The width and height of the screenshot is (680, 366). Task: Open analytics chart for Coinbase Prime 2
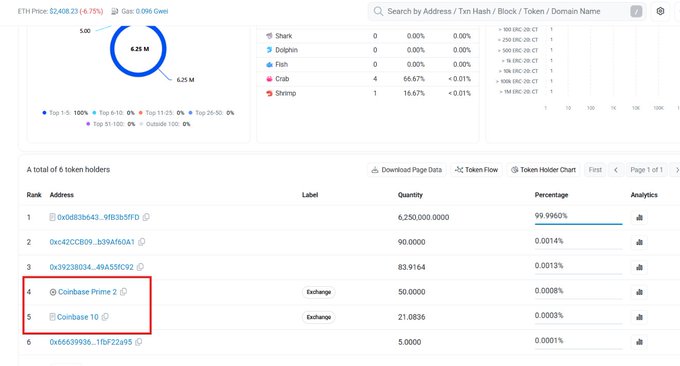[639, 292]
